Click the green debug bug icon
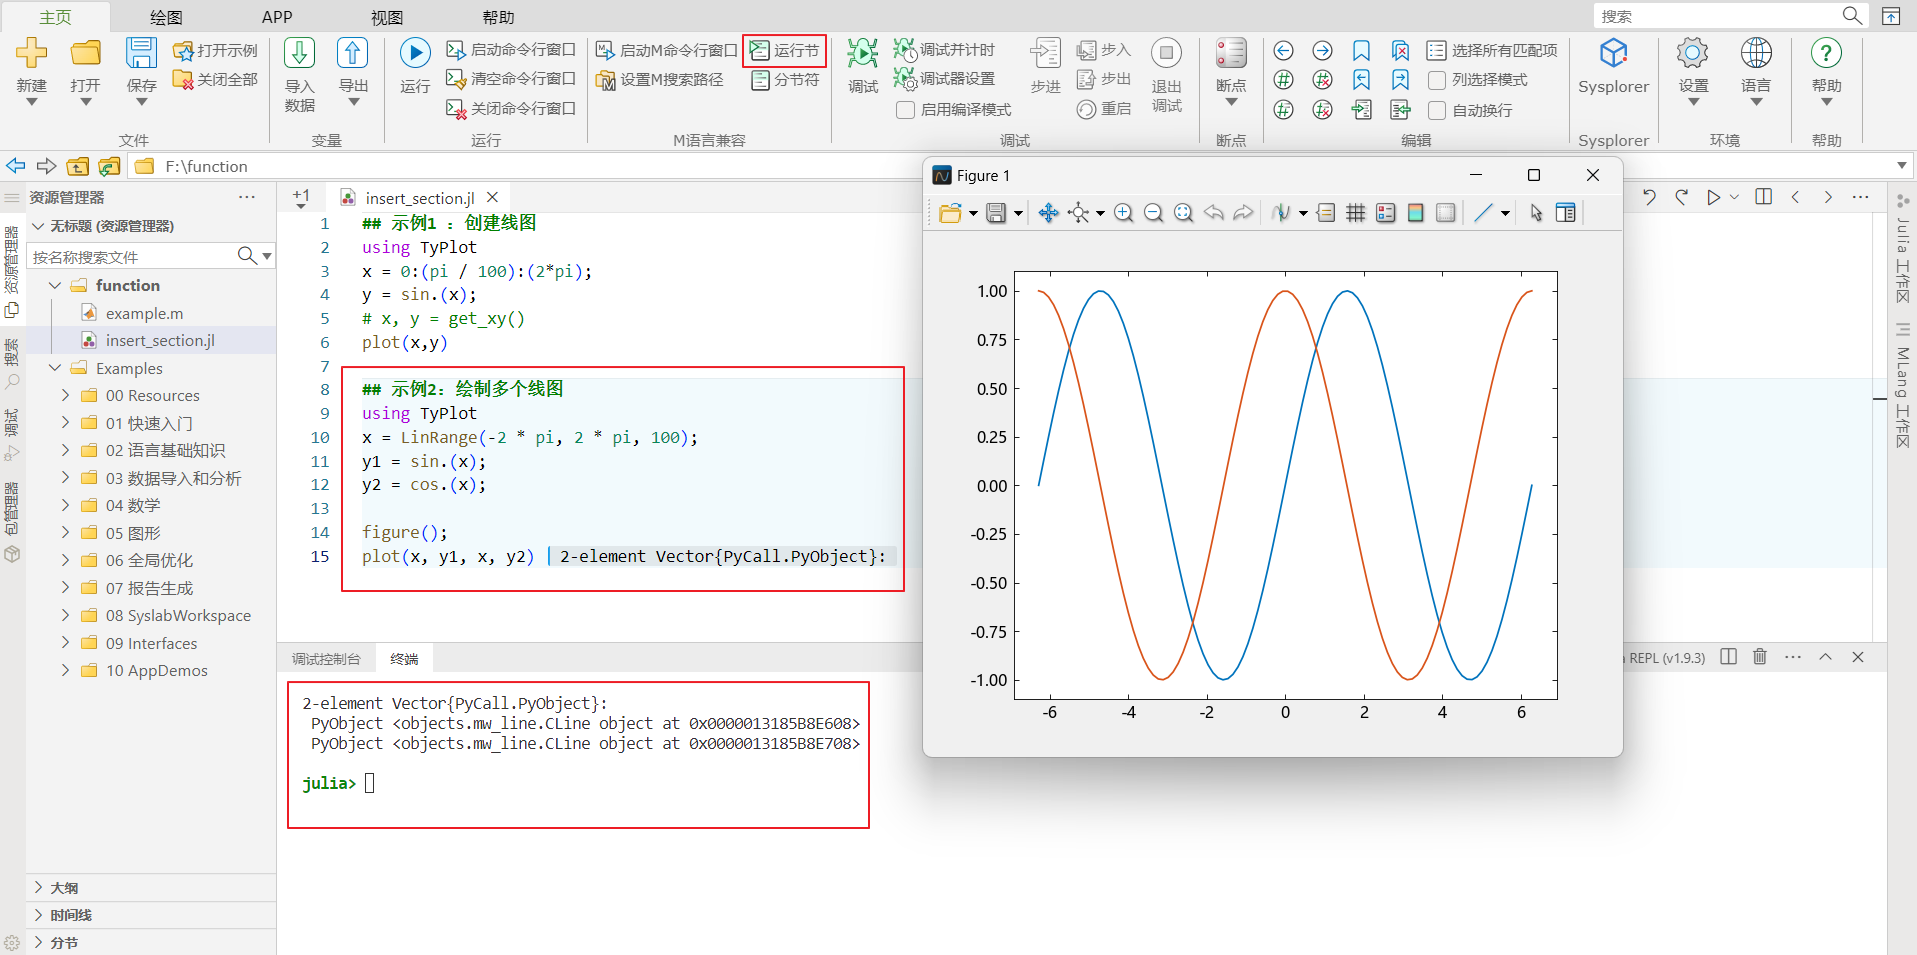The height and width of the screenshot is (955, 1917). click(x=862, y=54)
